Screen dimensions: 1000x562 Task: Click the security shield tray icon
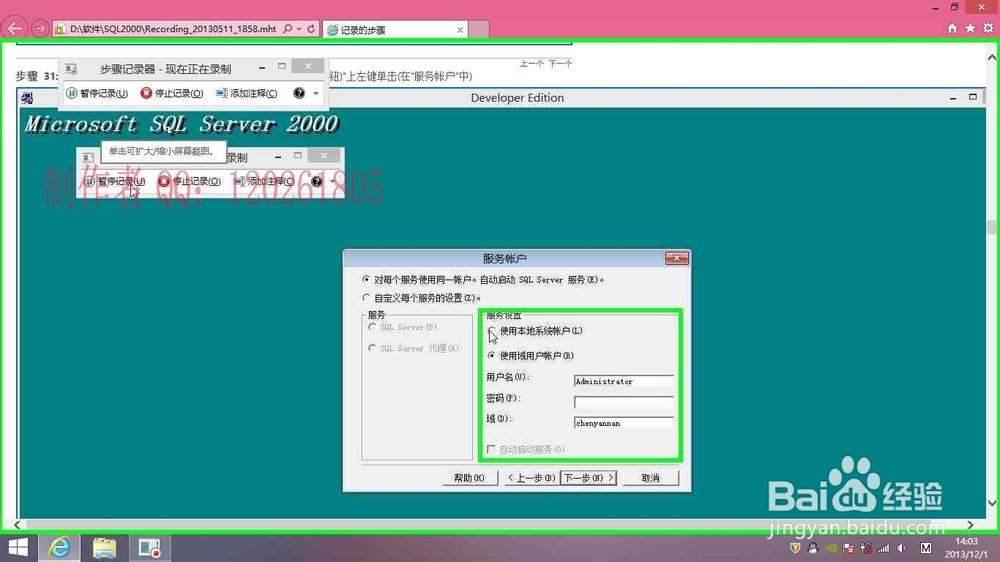(x=795, y=548)
